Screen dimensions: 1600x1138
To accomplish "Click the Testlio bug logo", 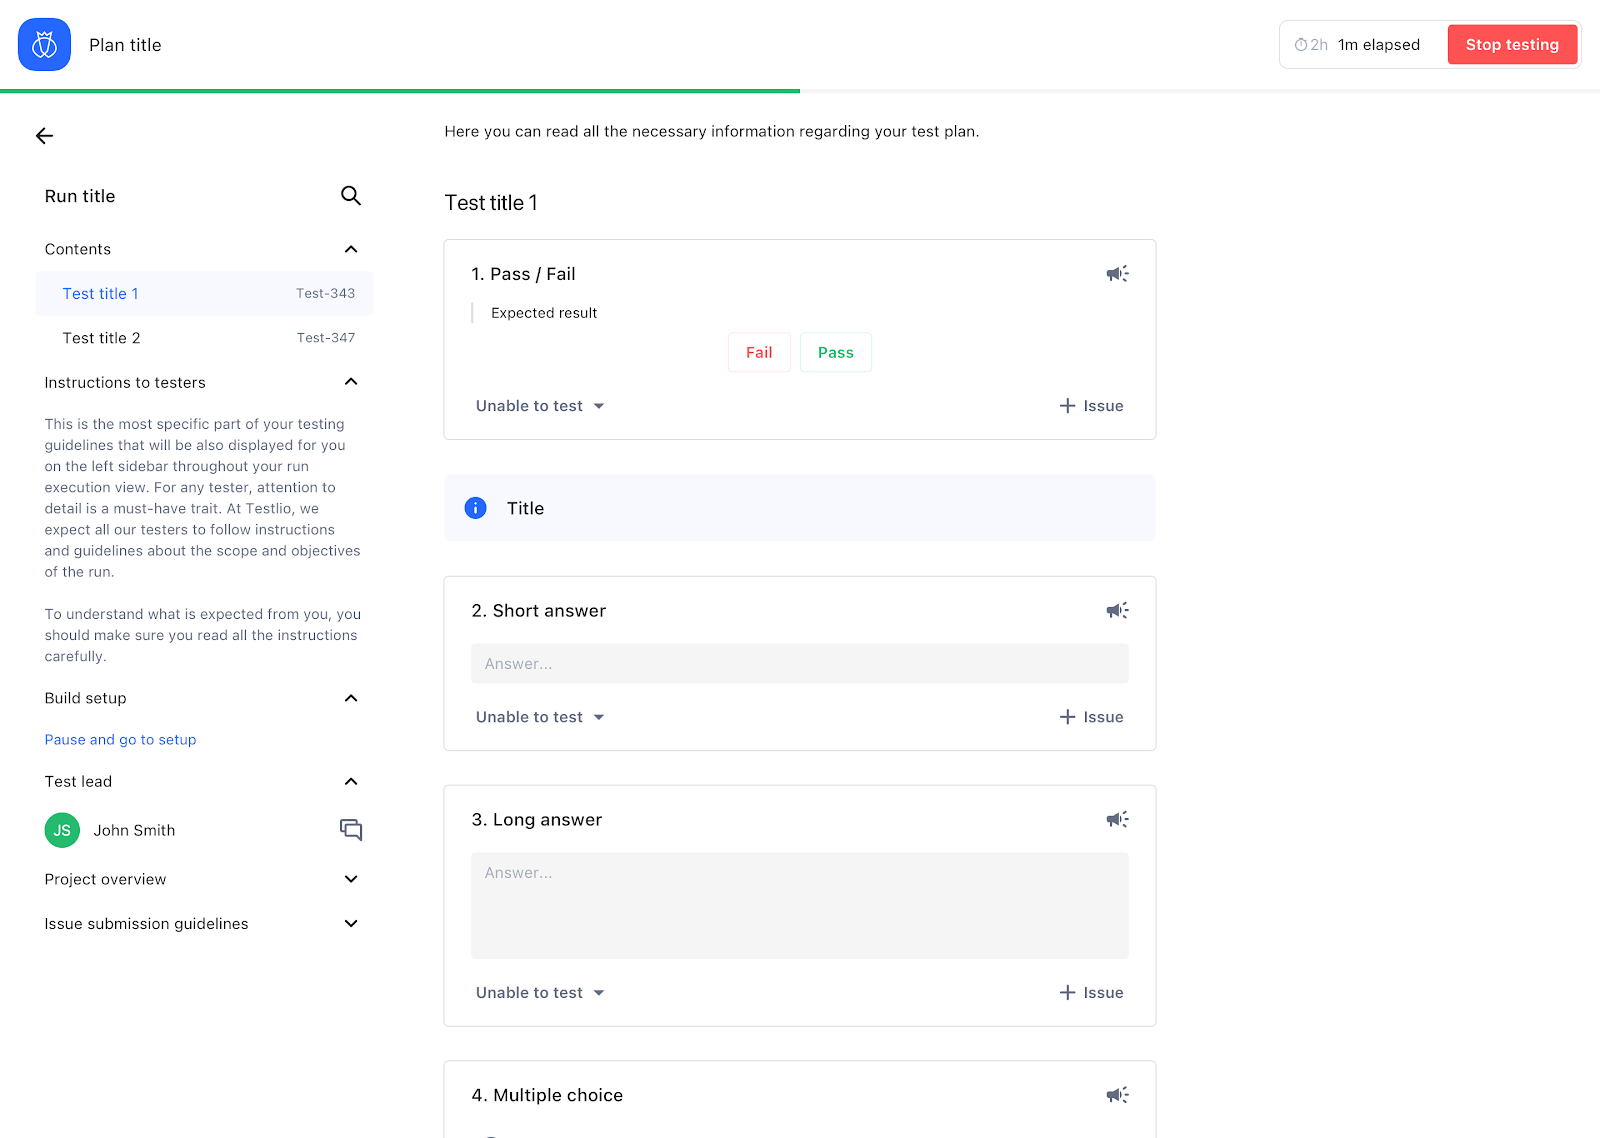I will (44, 44).
